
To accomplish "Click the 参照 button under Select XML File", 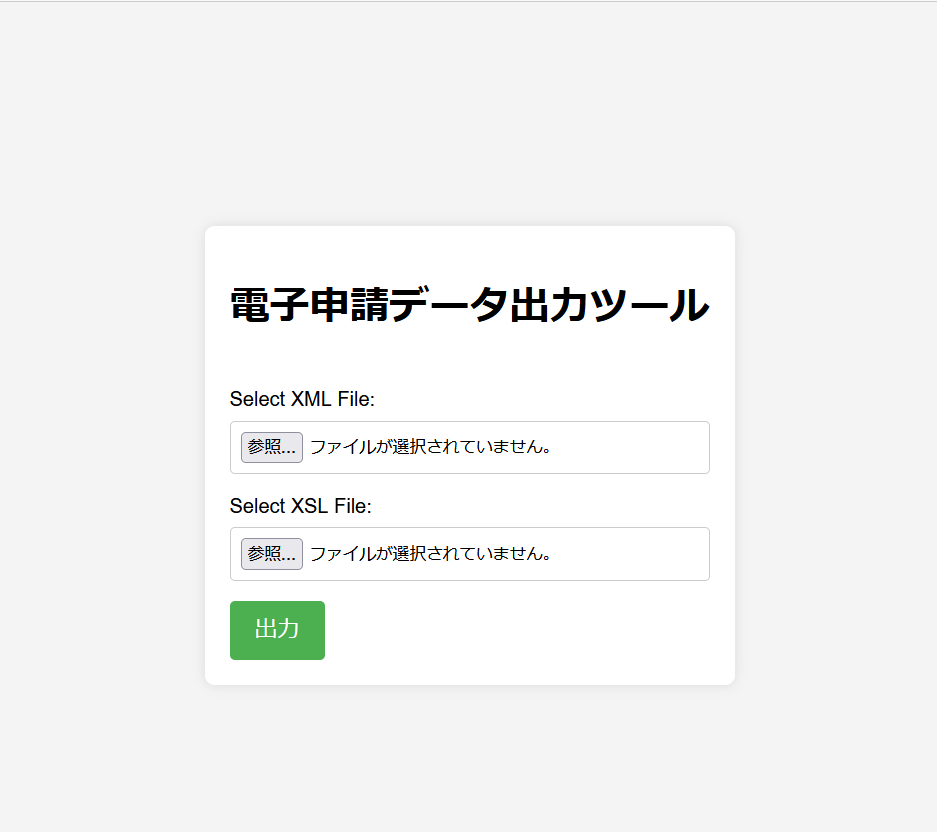I will click(272, 448).
